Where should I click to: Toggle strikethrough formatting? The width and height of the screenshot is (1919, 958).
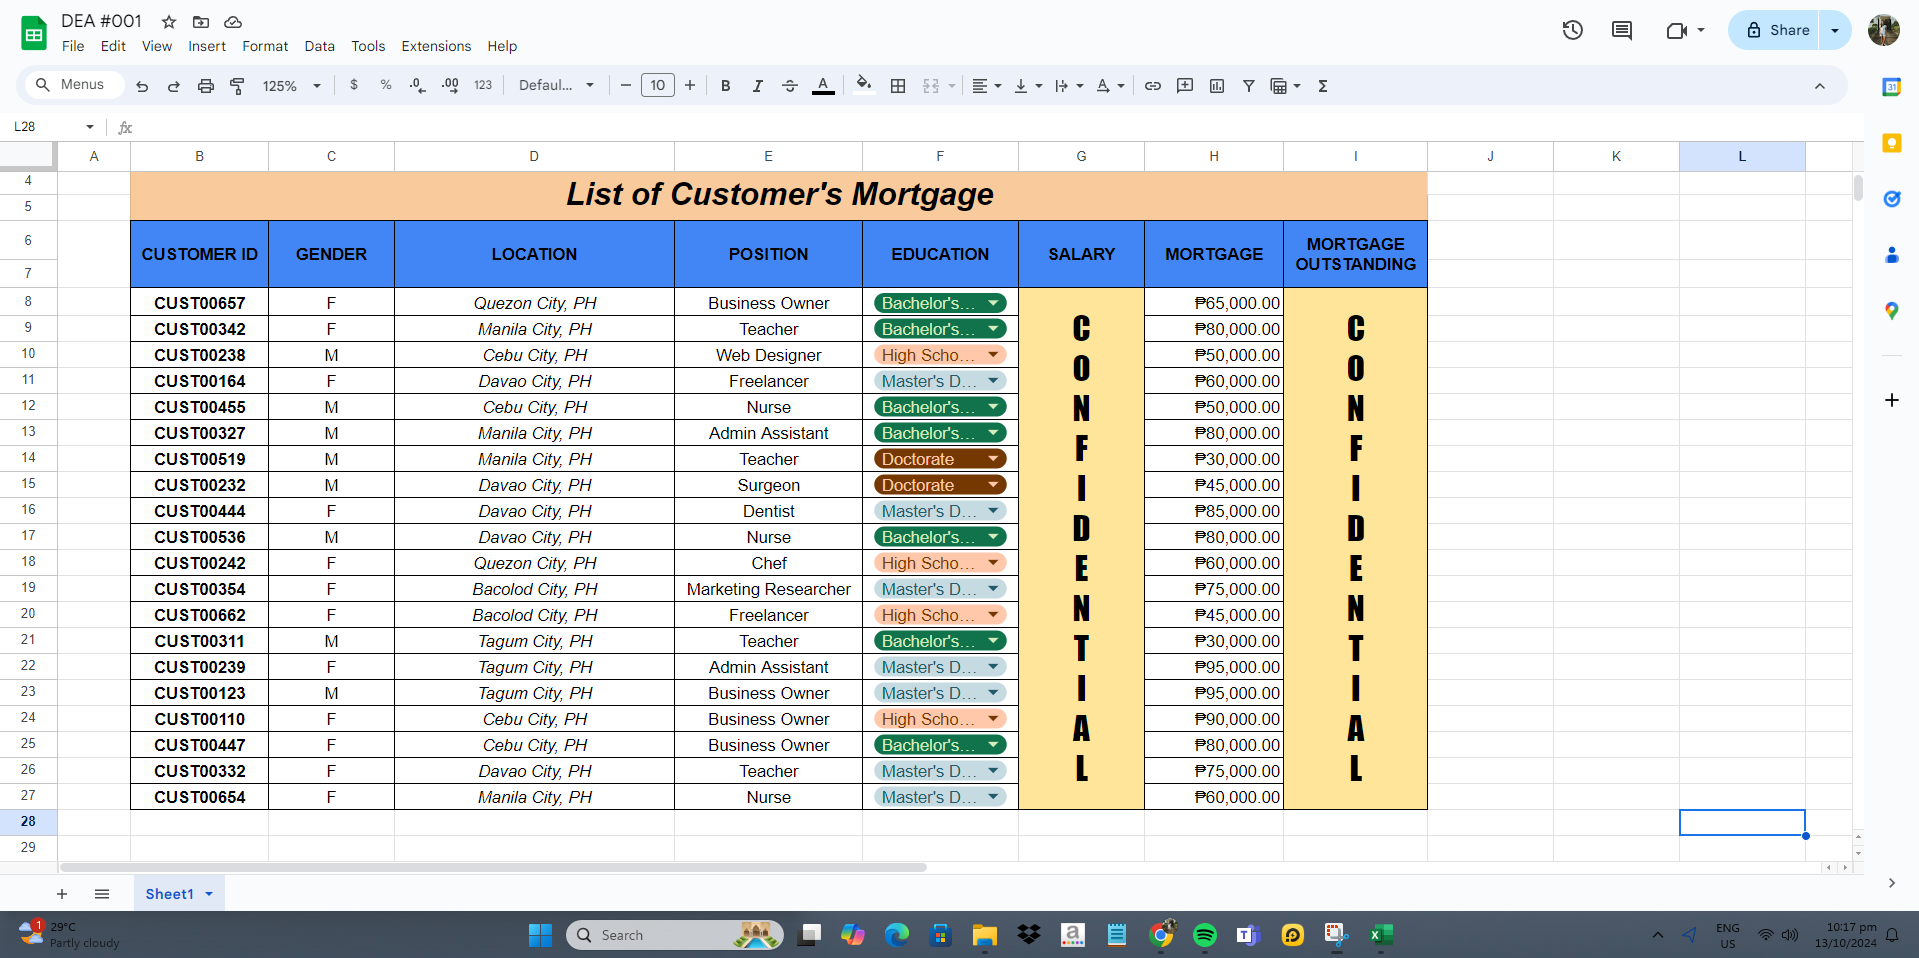click(x=789, y=86)
